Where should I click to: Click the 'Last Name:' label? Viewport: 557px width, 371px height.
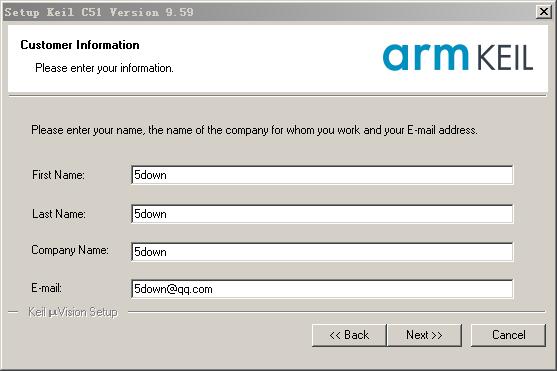coord(59,214)
